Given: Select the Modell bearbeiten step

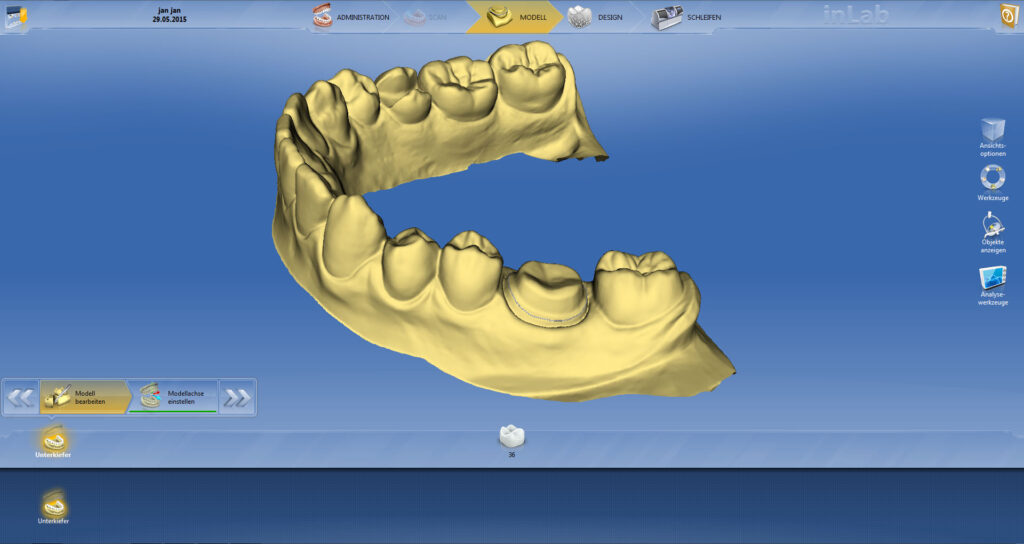Looking at the screenshot, I should tap(83, 397).
